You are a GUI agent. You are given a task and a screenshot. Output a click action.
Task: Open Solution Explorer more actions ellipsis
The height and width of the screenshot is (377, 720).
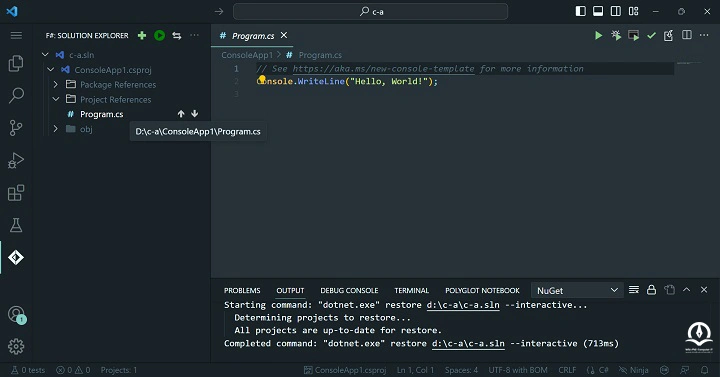pyautogui.click(x=195, y=35)
